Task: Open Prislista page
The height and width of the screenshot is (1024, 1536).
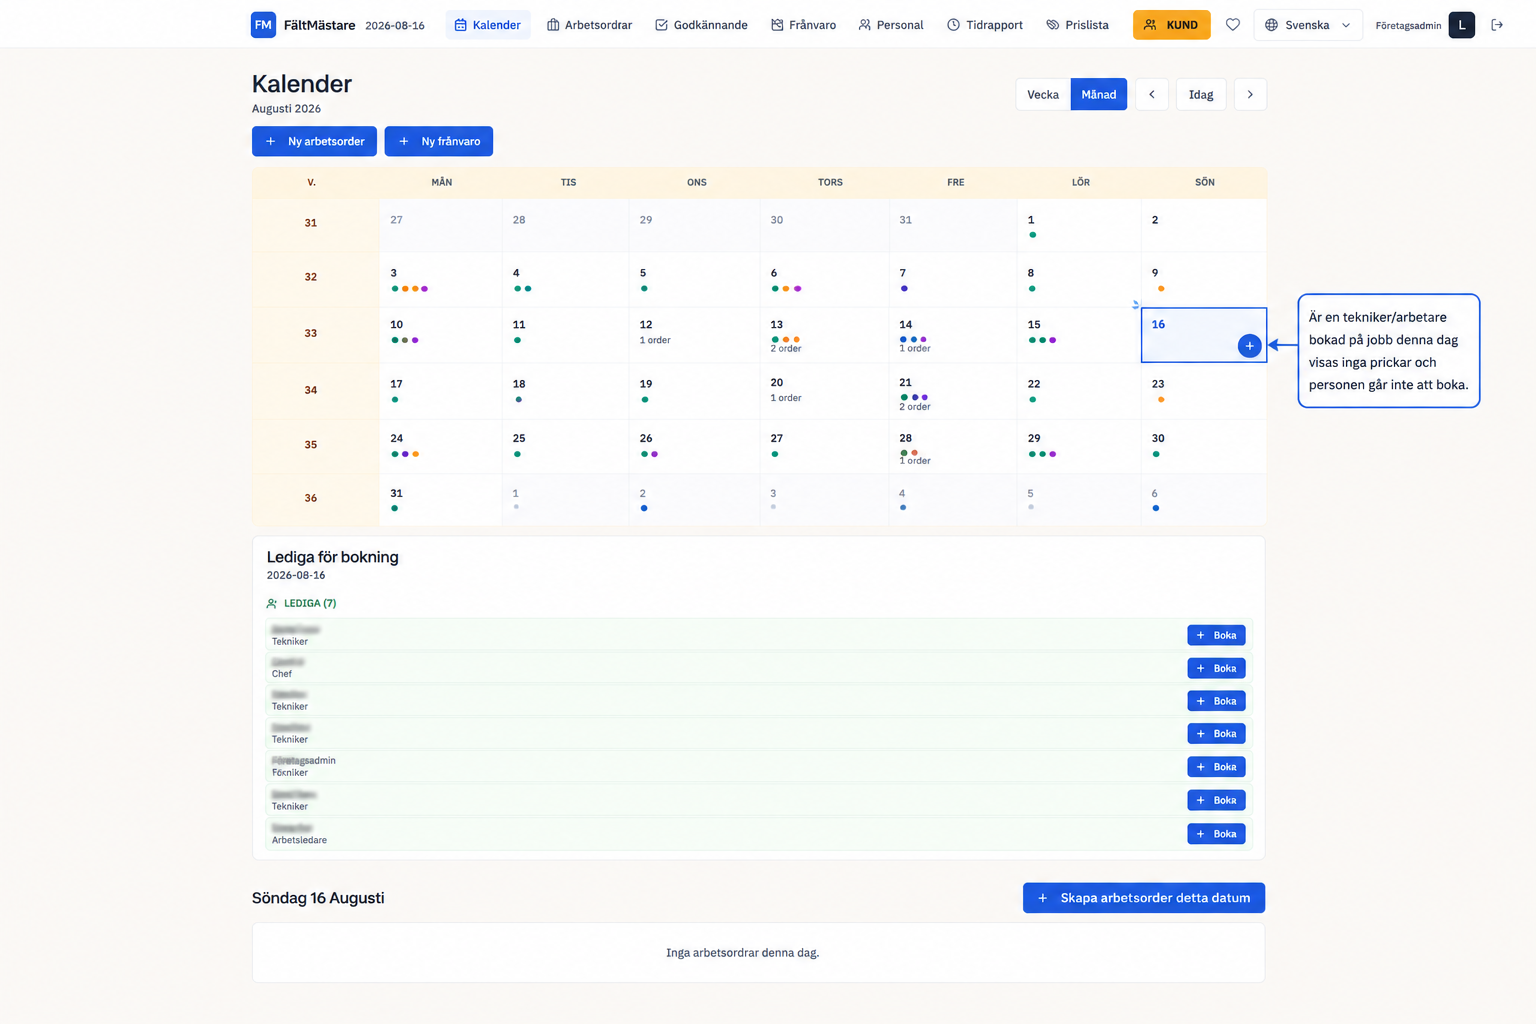Action: point(1077,25)
